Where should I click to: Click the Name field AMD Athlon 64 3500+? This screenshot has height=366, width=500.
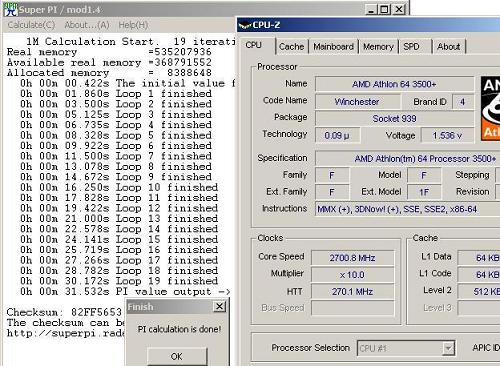pyautogui.click(x=394, y=84)
